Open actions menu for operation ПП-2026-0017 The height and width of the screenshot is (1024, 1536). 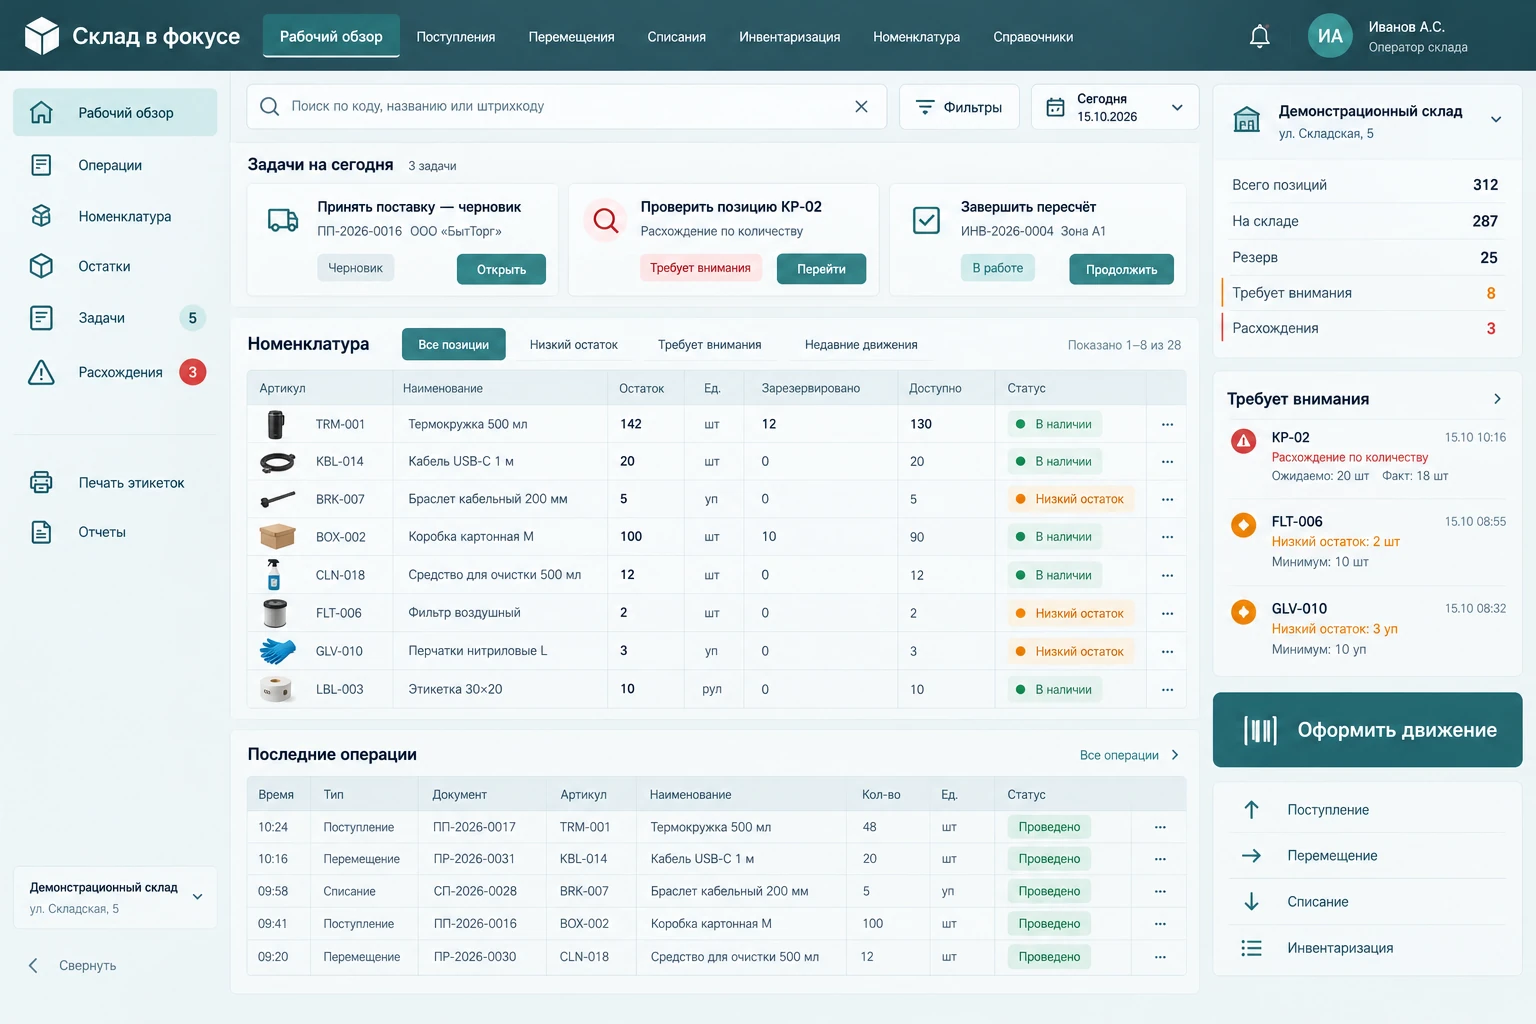point(1160,828)
